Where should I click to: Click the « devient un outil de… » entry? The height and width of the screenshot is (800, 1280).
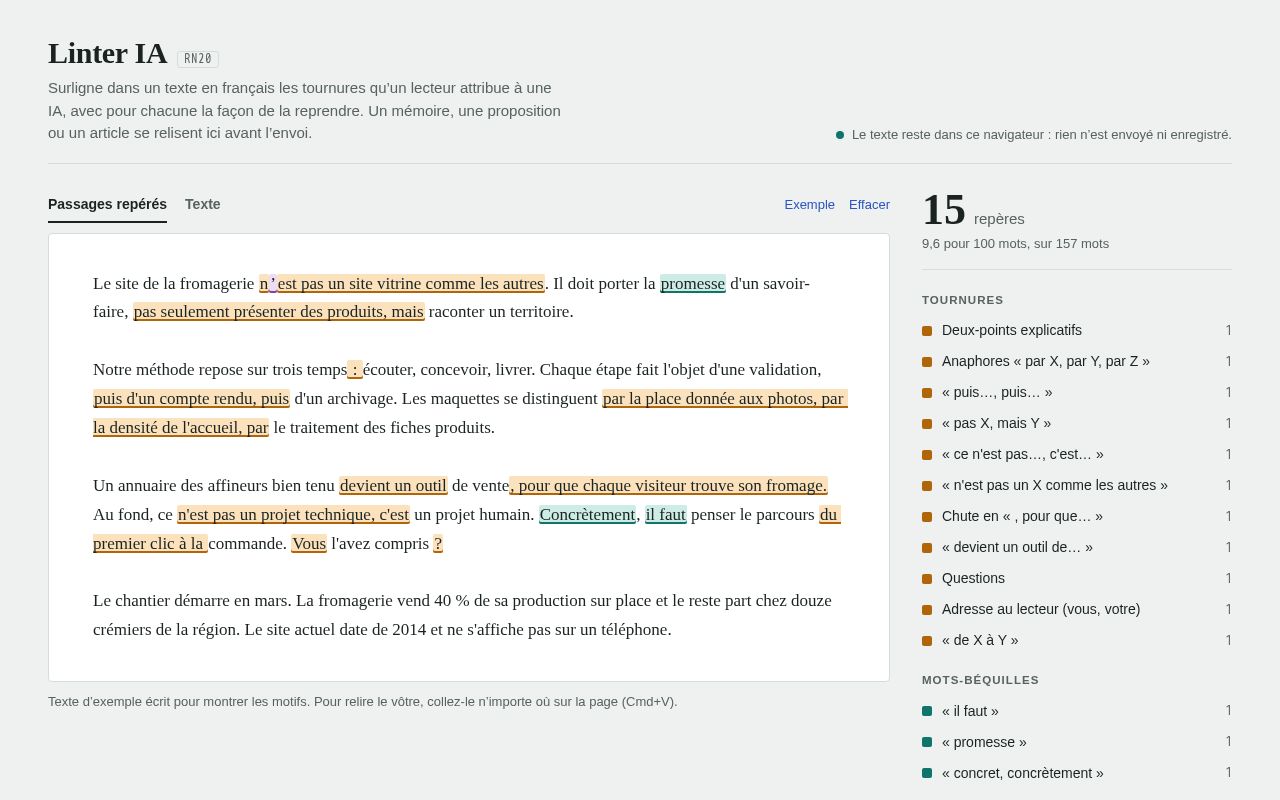[x=1077, y=548]
